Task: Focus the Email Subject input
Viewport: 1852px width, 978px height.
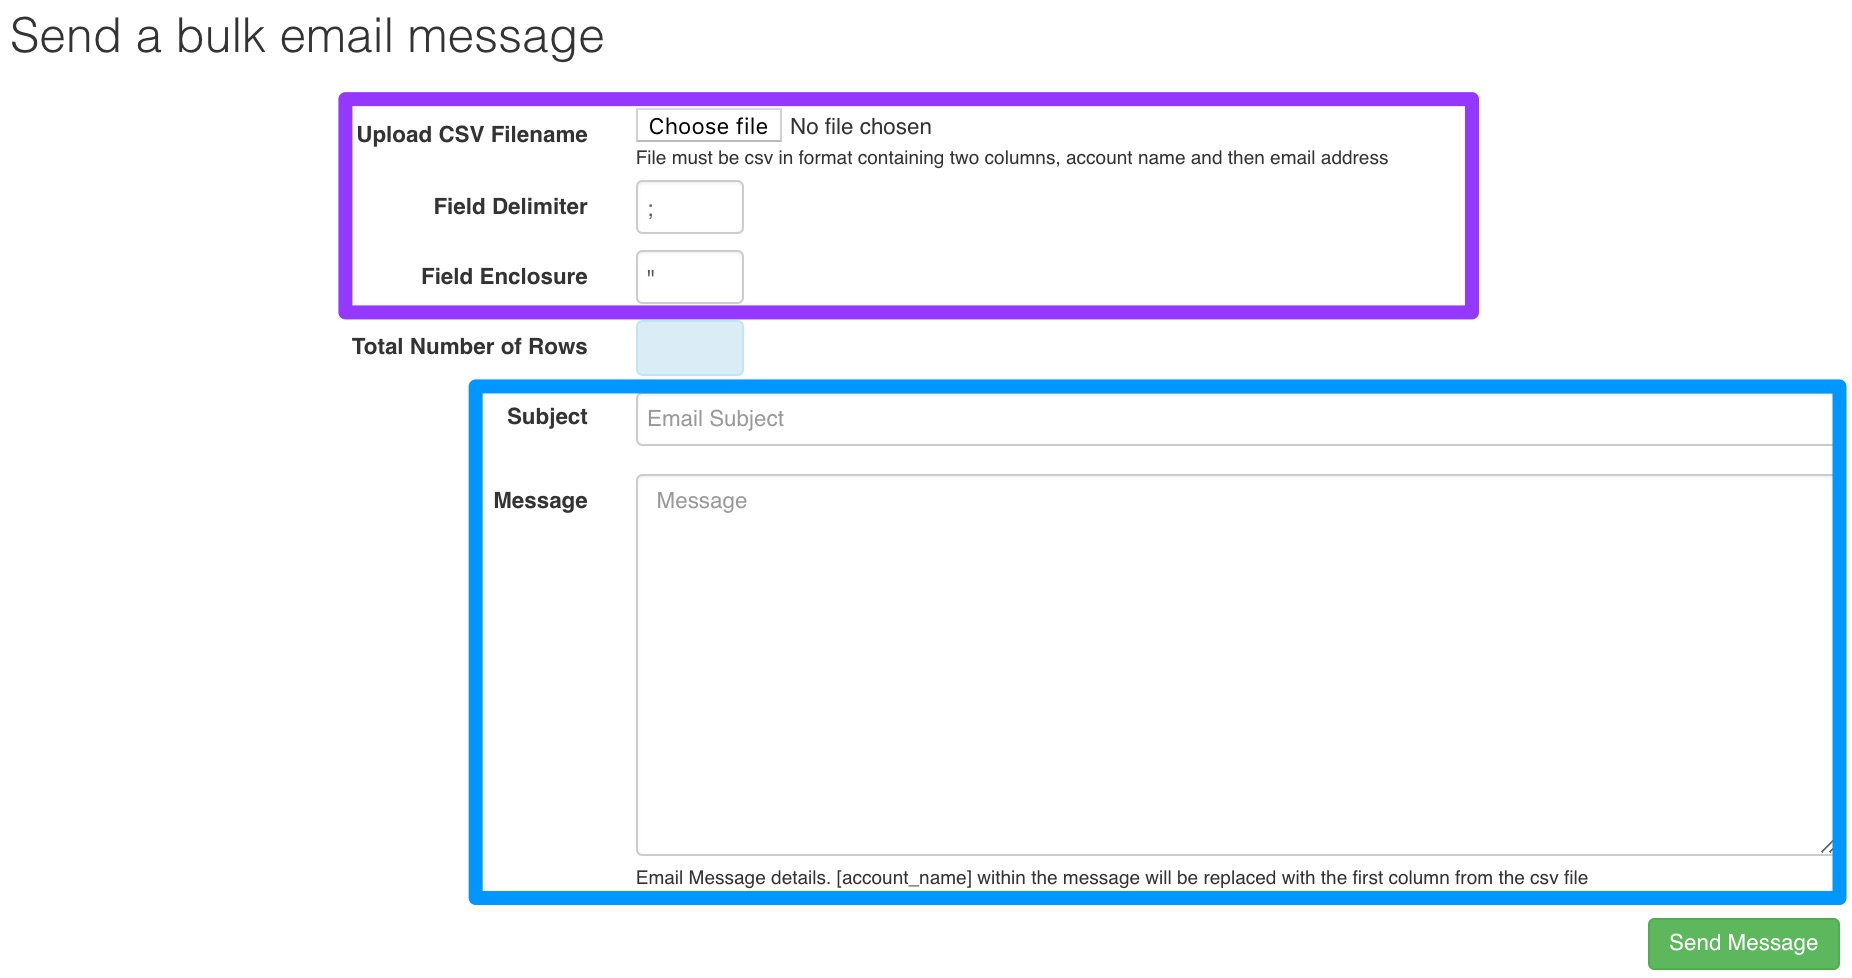Action: pos(1234,419)
